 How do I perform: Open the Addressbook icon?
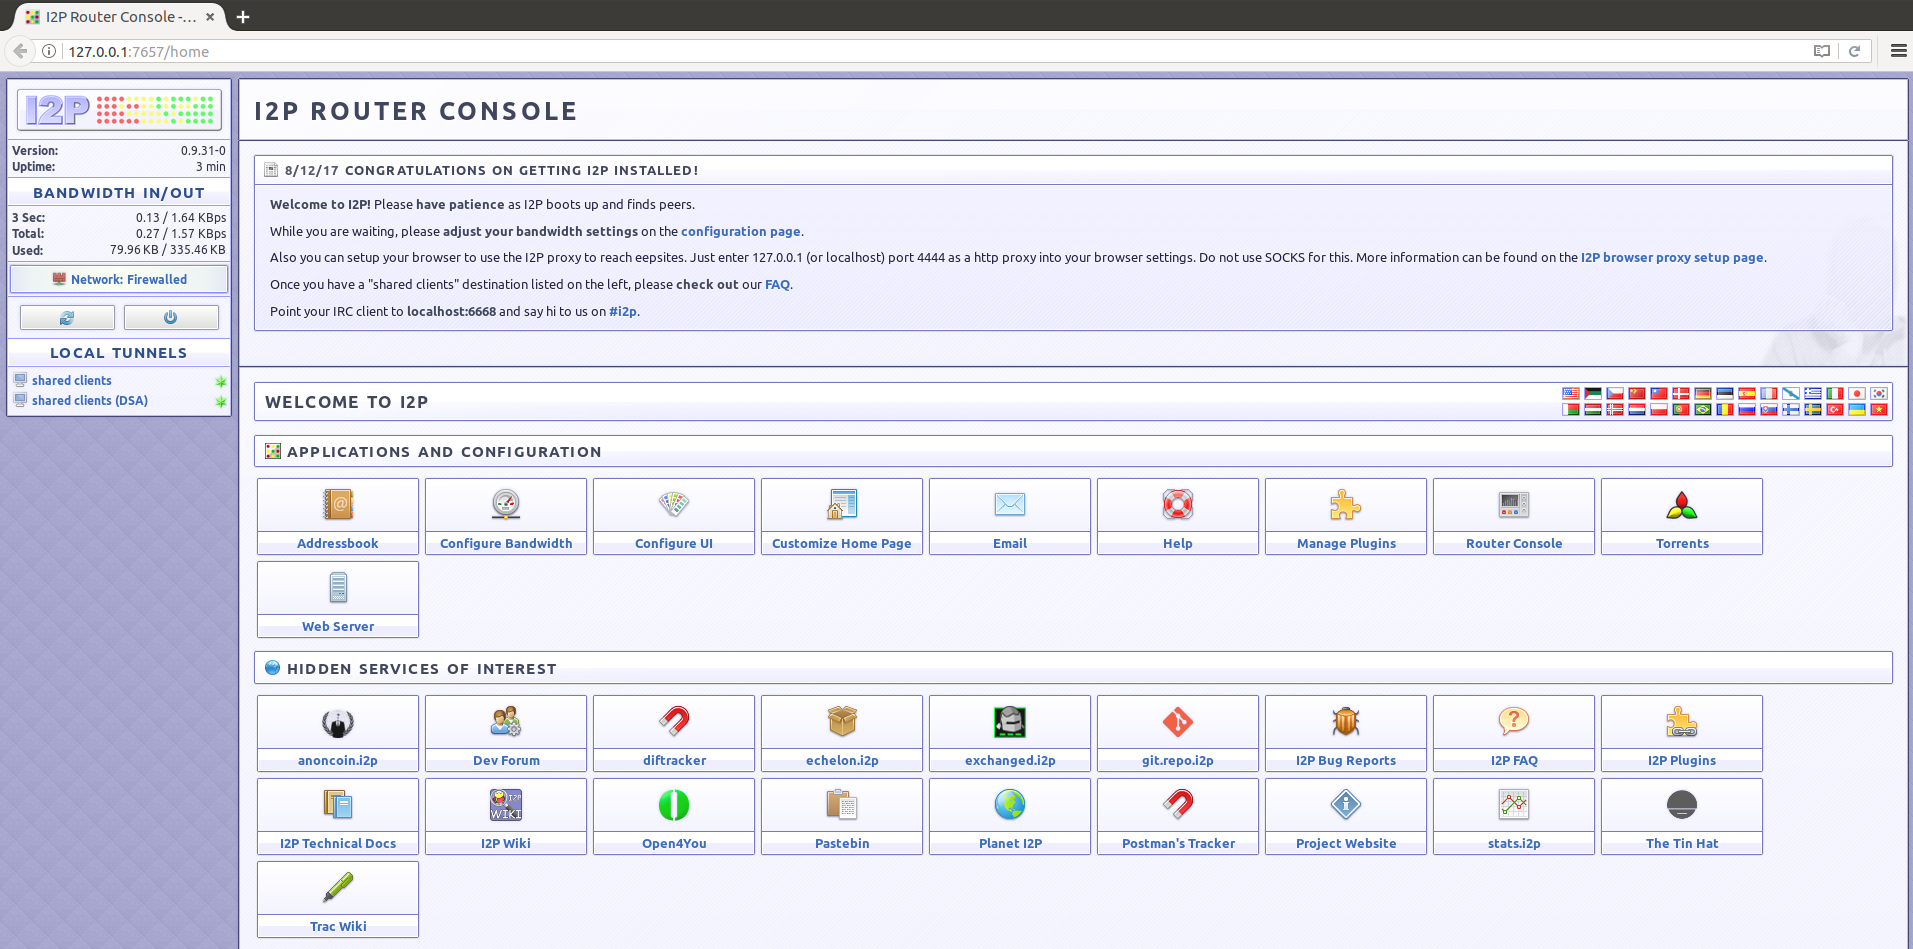[x=338, y=505]
